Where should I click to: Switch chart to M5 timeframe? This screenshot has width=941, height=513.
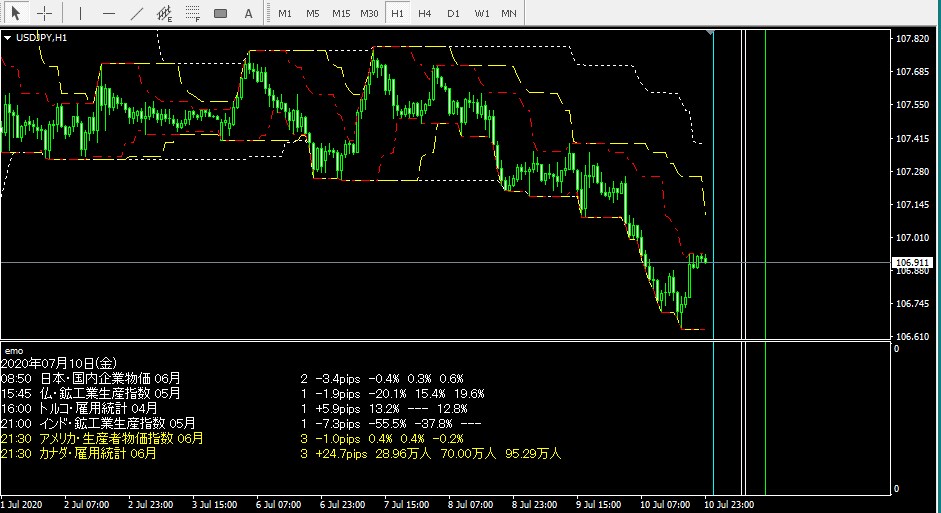coord(313,13)
